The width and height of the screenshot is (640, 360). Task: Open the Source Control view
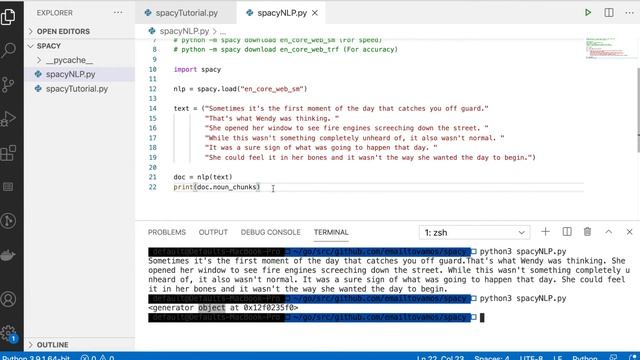pyautogui.click(x=8, y=84)
